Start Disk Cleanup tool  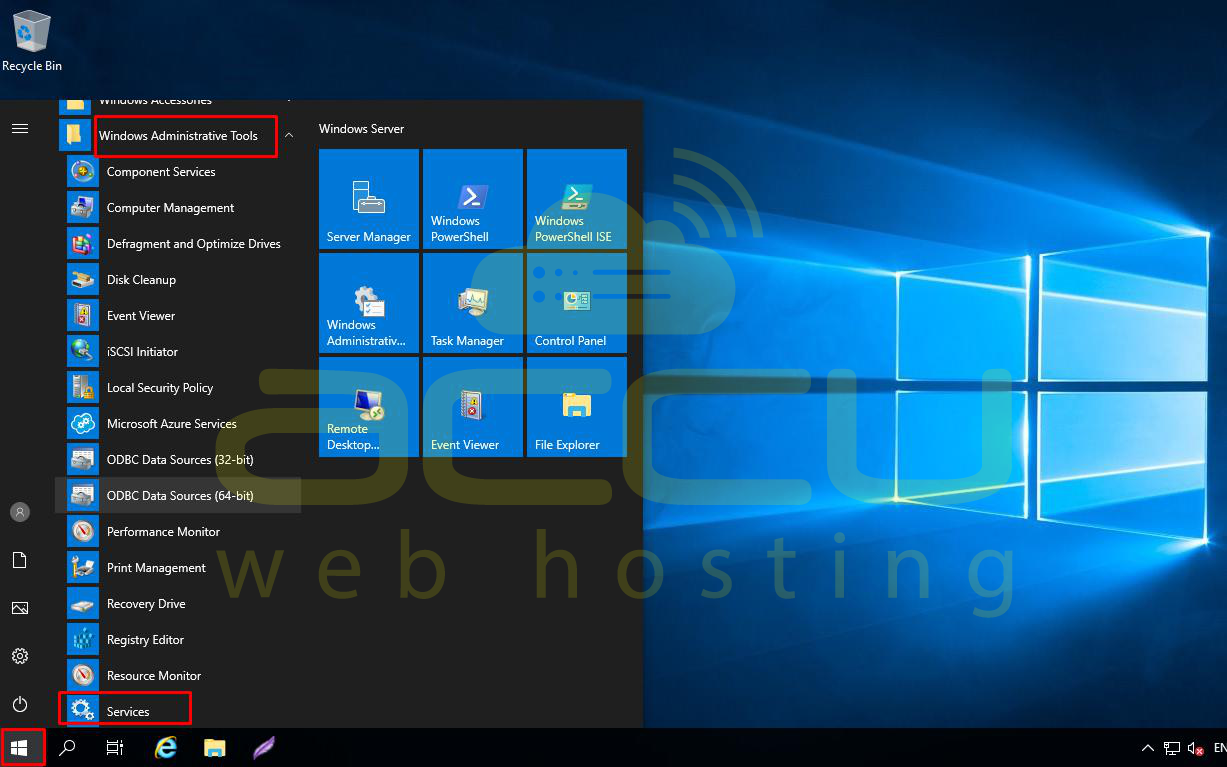coord(180,280)
